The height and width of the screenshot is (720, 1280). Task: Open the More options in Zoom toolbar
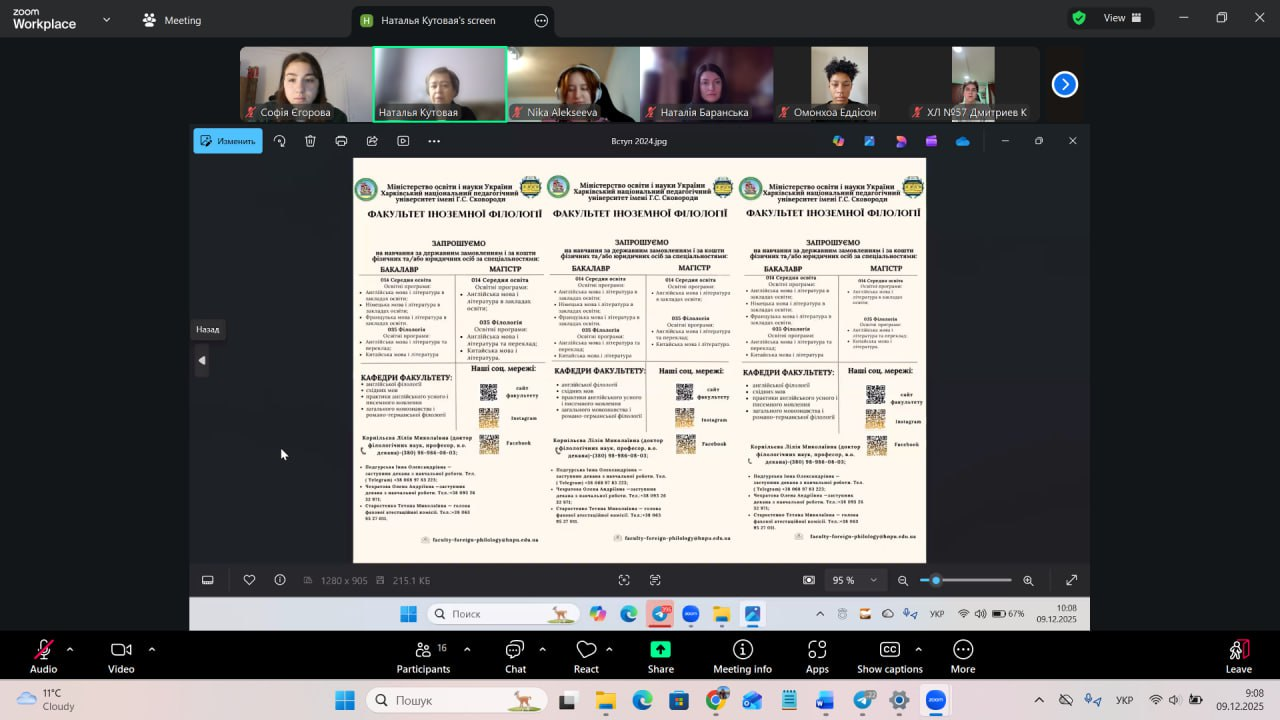click(963, 651)
